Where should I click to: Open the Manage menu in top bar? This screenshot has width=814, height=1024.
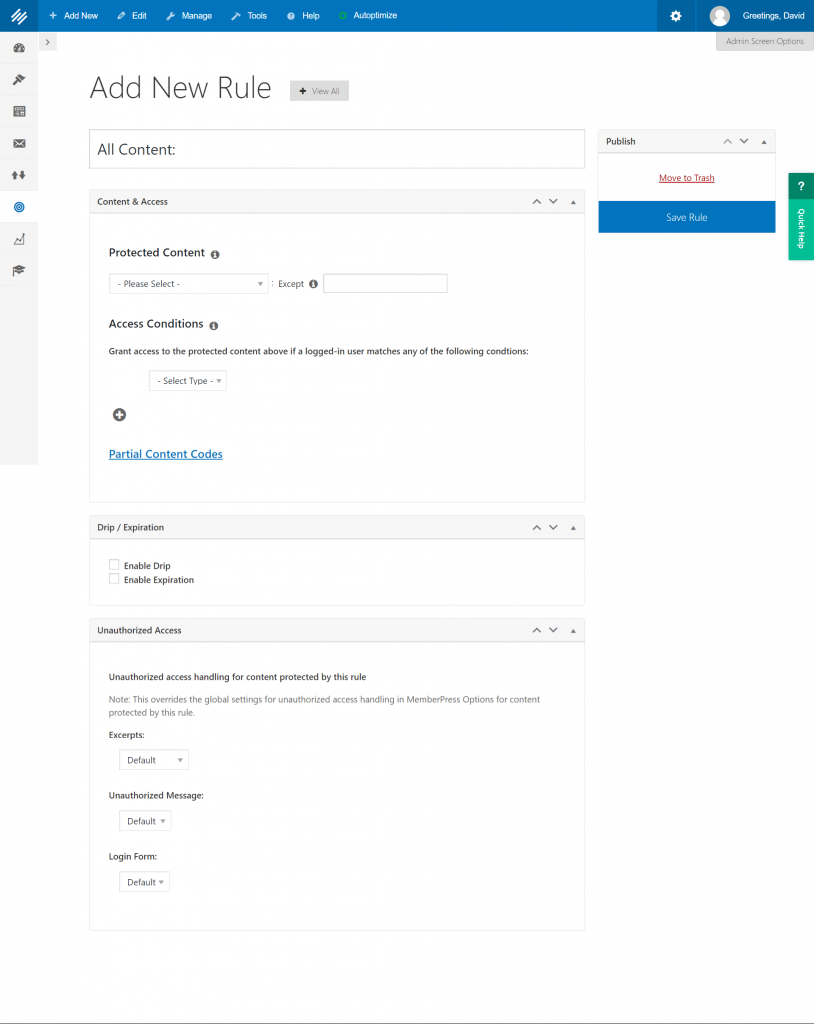pos(189,16)
